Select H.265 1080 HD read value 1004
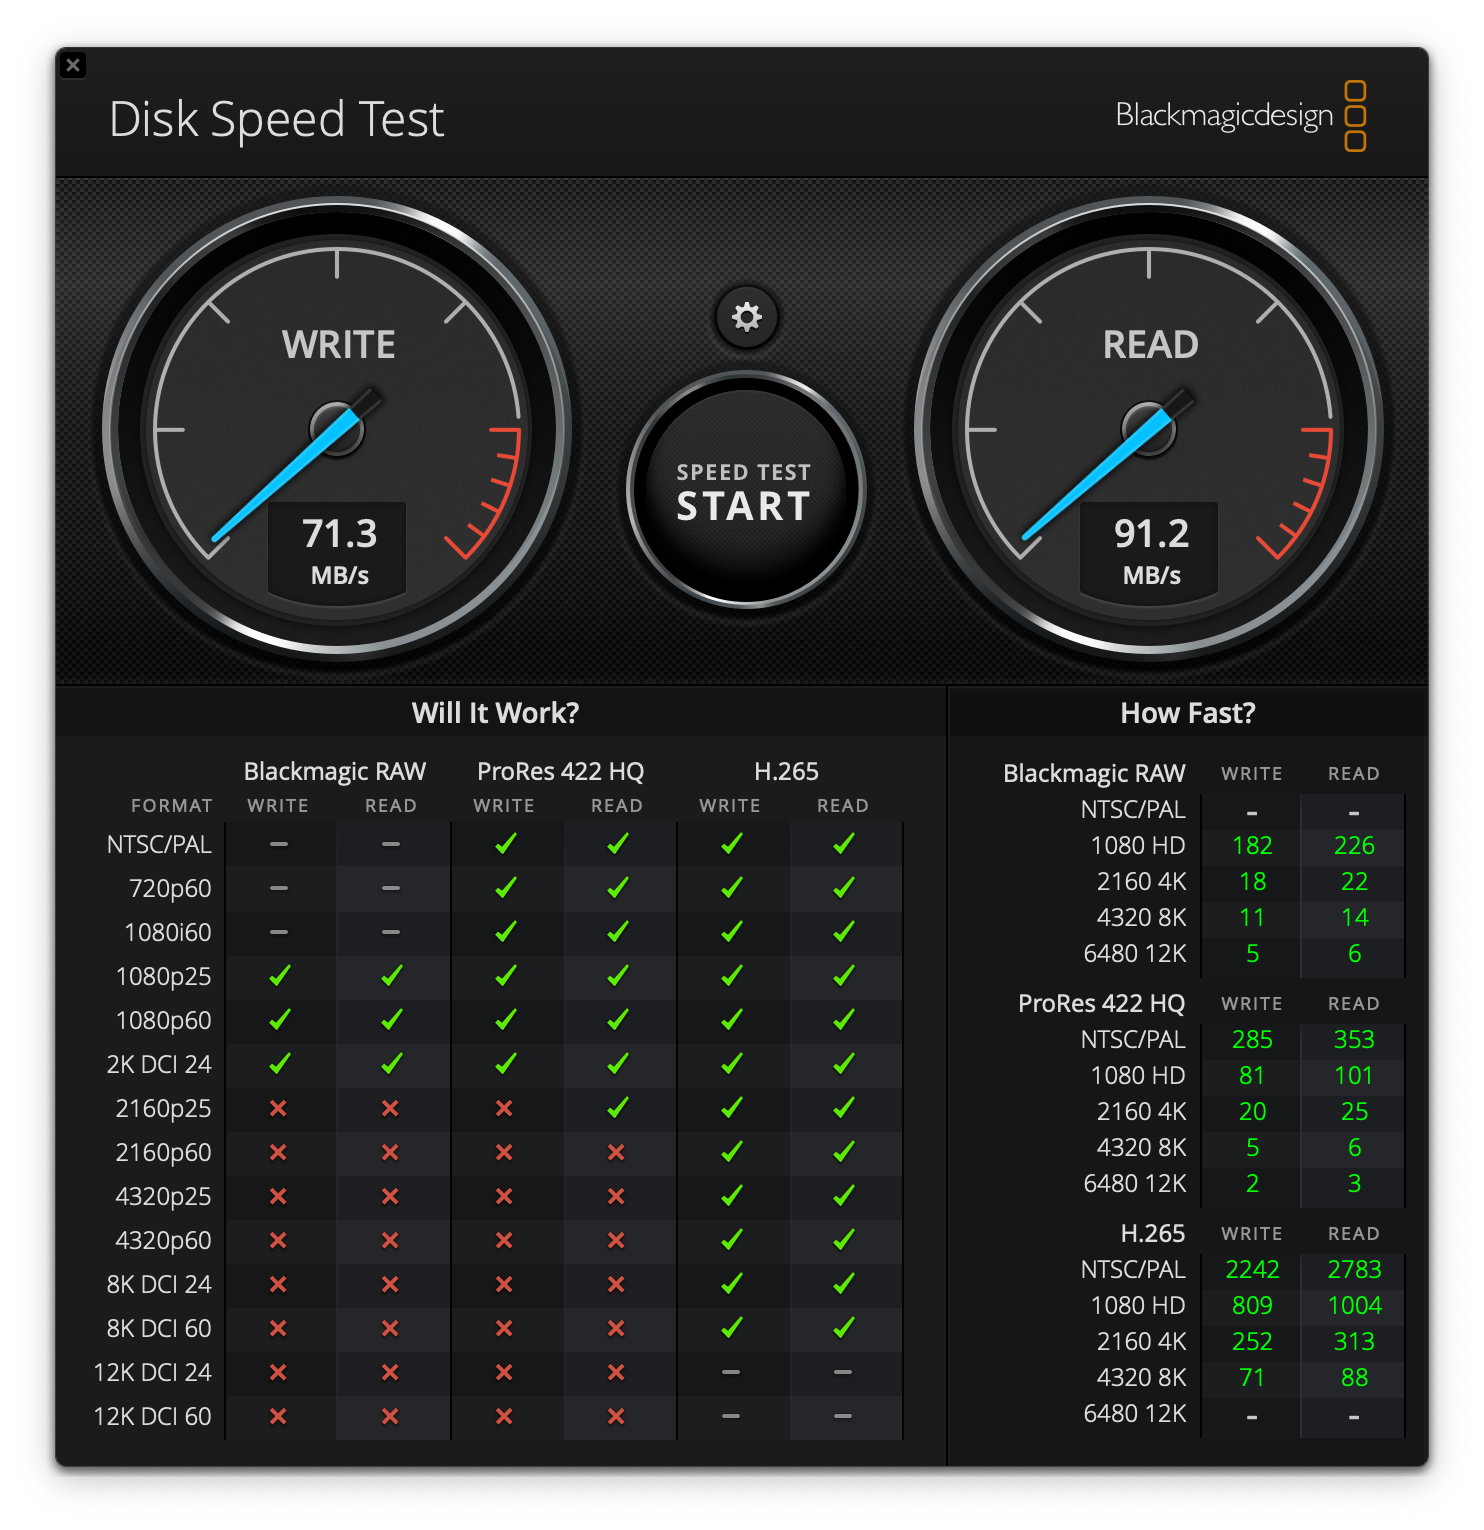The width and height of the screenshot is (1484, 1530). (1354, 1306)
